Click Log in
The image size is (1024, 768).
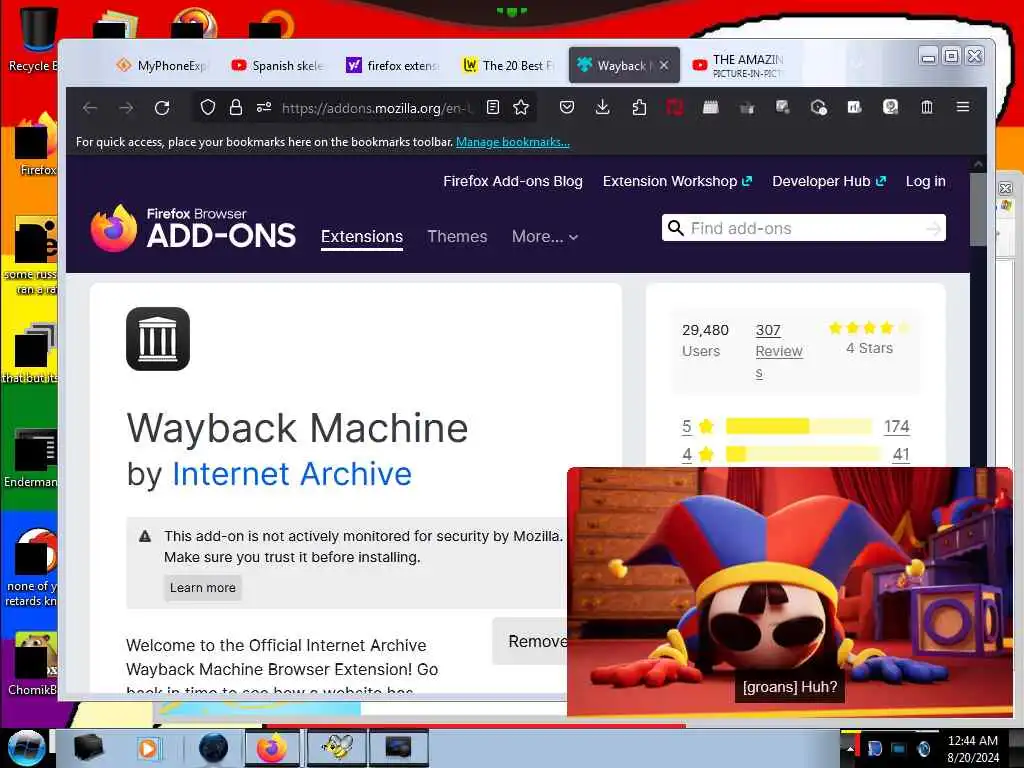(925, 182)
